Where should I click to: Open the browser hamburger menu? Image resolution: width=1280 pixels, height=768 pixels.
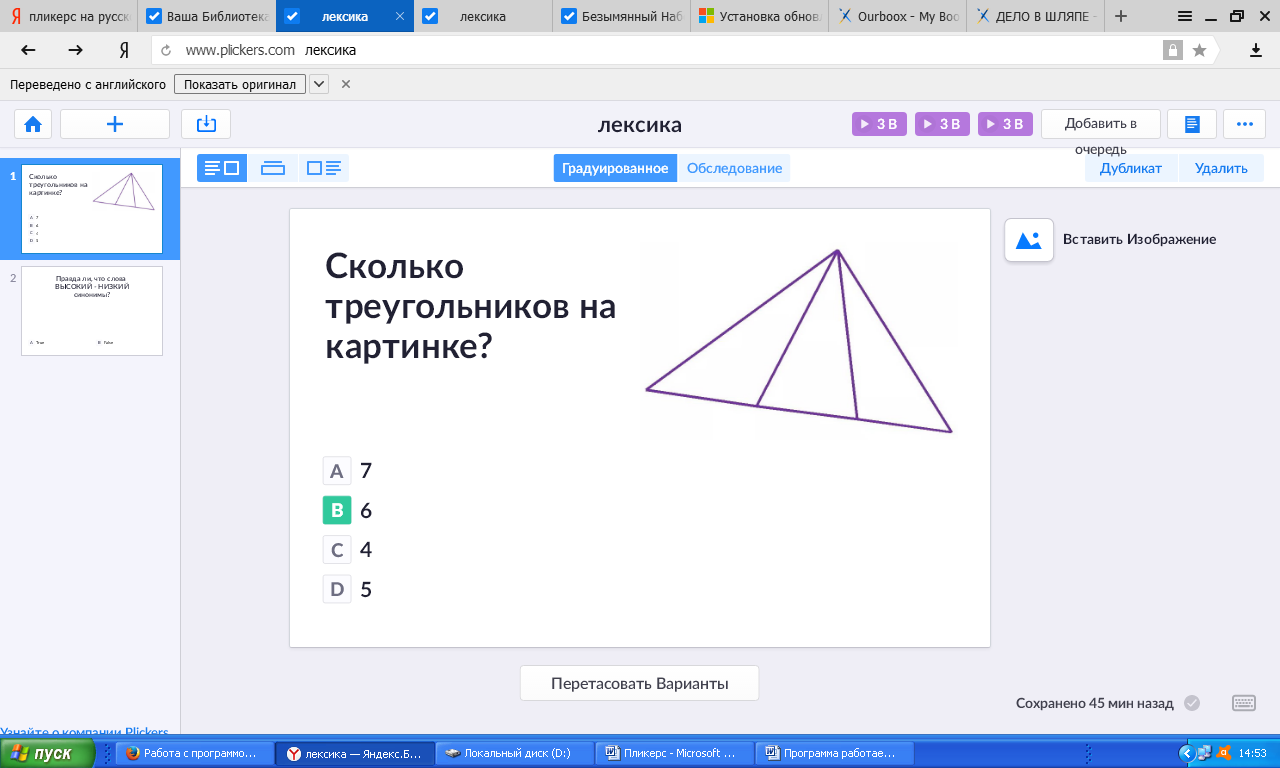(x=1185, y=16)
